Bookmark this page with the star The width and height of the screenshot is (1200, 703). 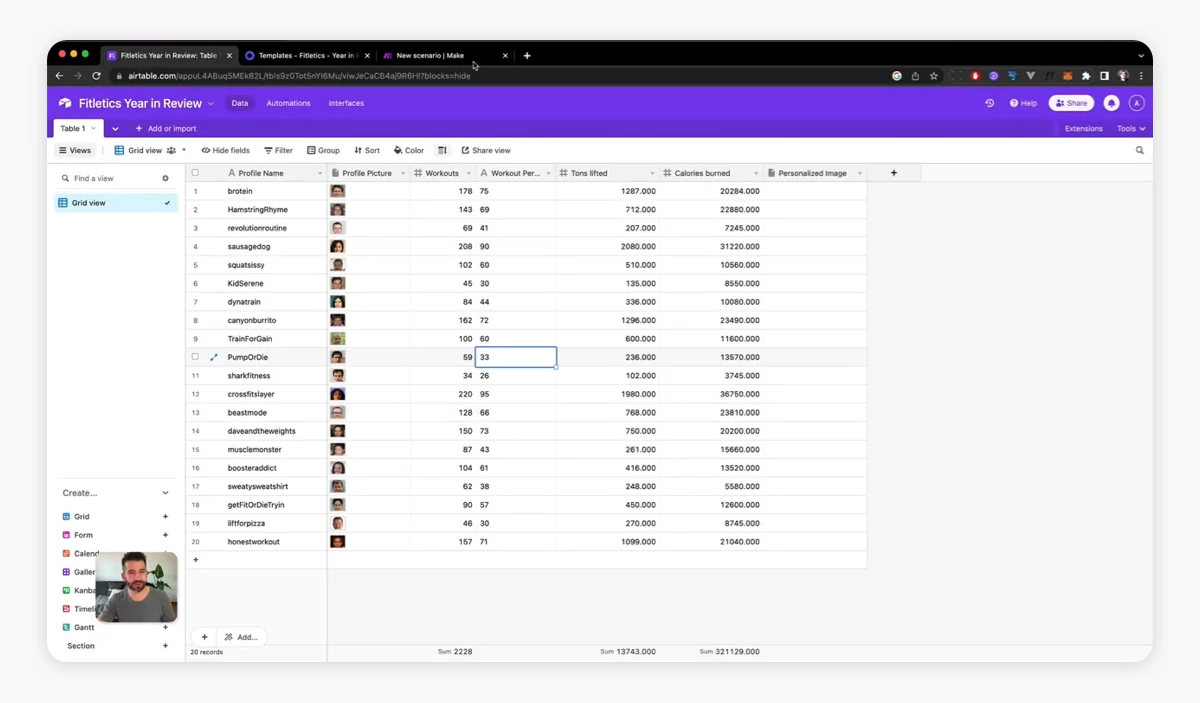tap(934, 76)
